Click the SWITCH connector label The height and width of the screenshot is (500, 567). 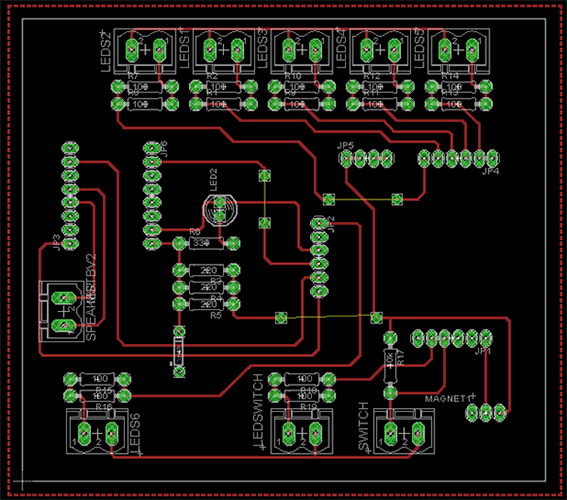(363, 427)
